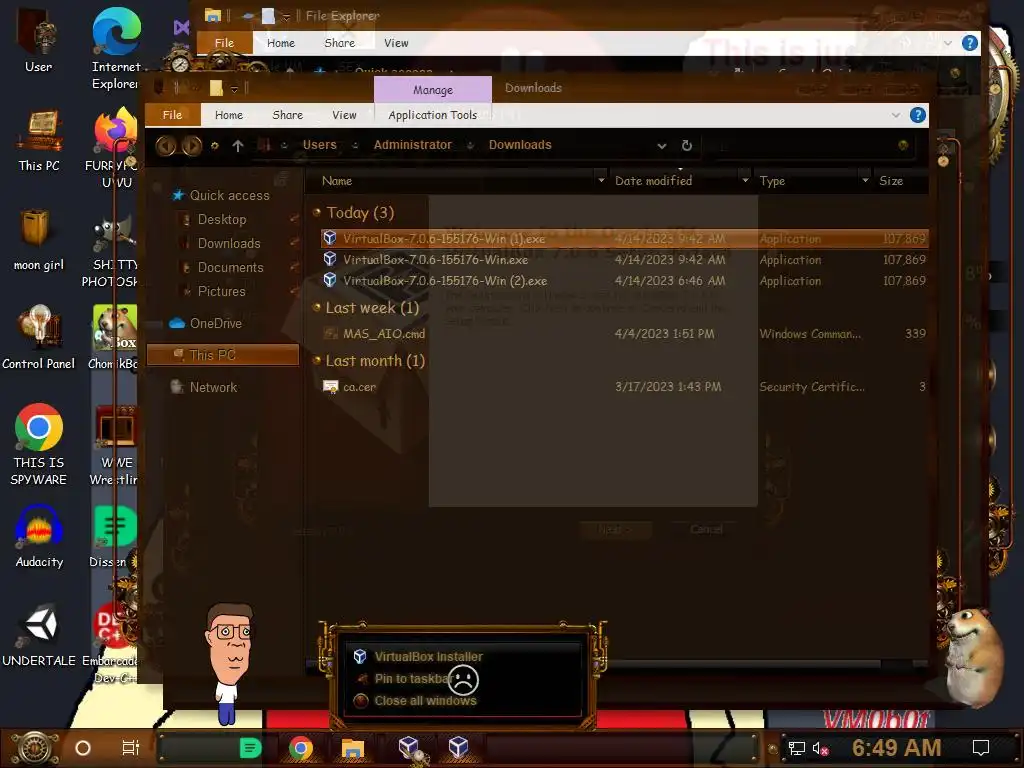
Task: Open Home tab in back File Explorer window
Action: point(281,43)
